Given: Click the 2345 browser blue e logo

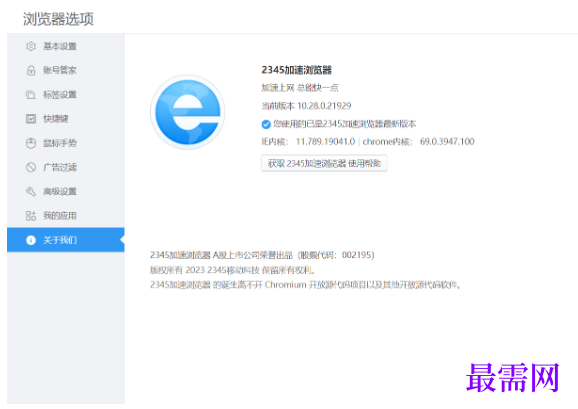Looking at the screenshot, I should click(188, 112).
